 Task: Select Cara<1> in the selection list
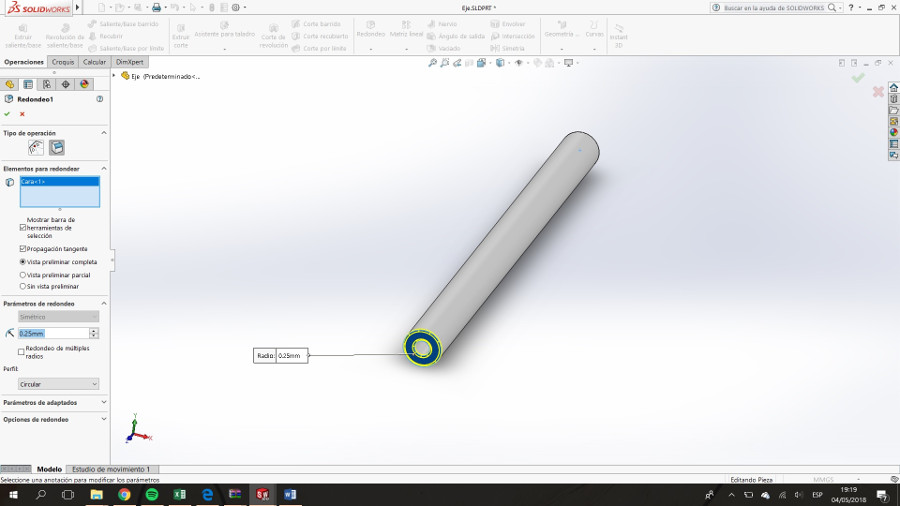pyautogui.click(x=60, y=181)
